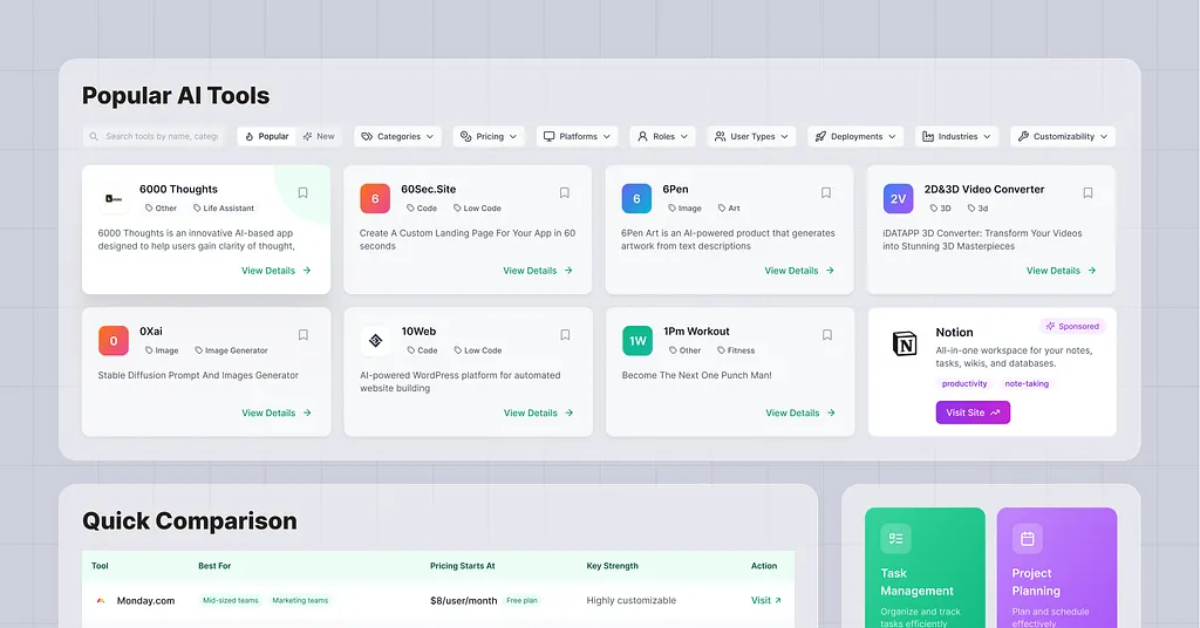This screenshot has width=1200, height=628.
Task: Click the Mid-sized teams tag
Action: click(x=230, y=600)
